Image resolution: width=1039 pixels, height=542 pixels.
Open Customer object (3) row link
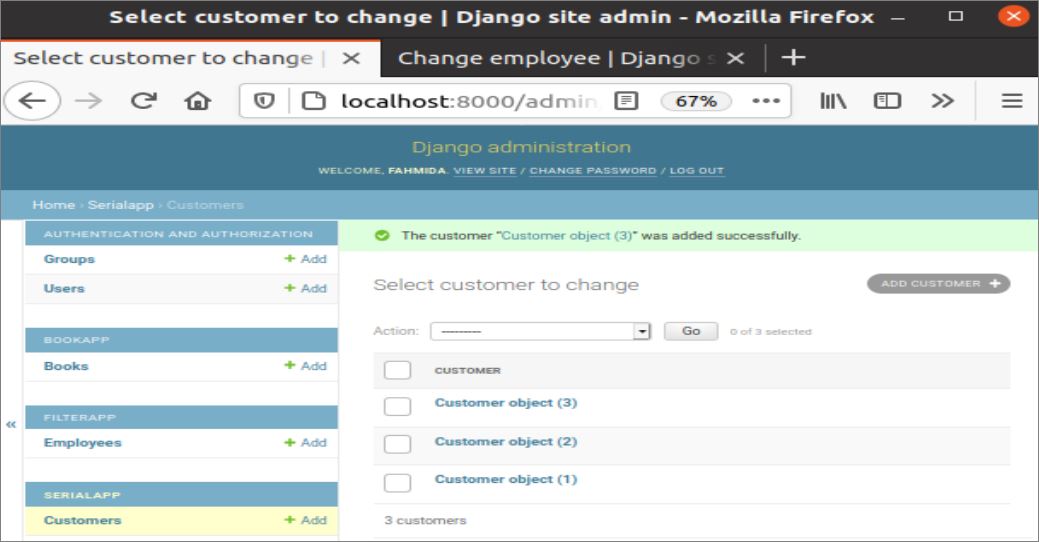(506, 403)
